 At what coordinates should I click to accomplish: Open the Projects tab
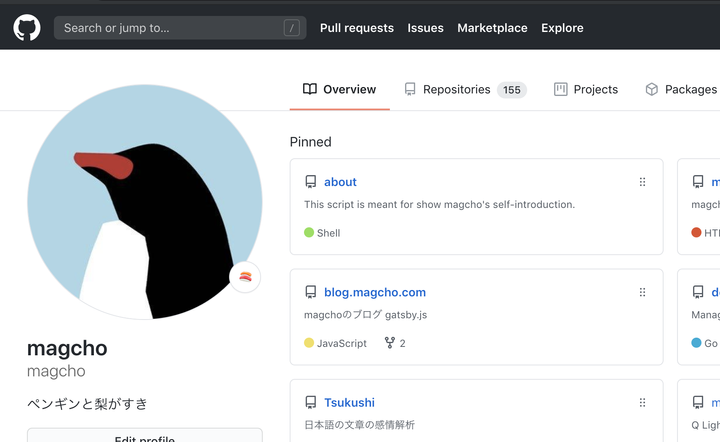coord(586,90)
